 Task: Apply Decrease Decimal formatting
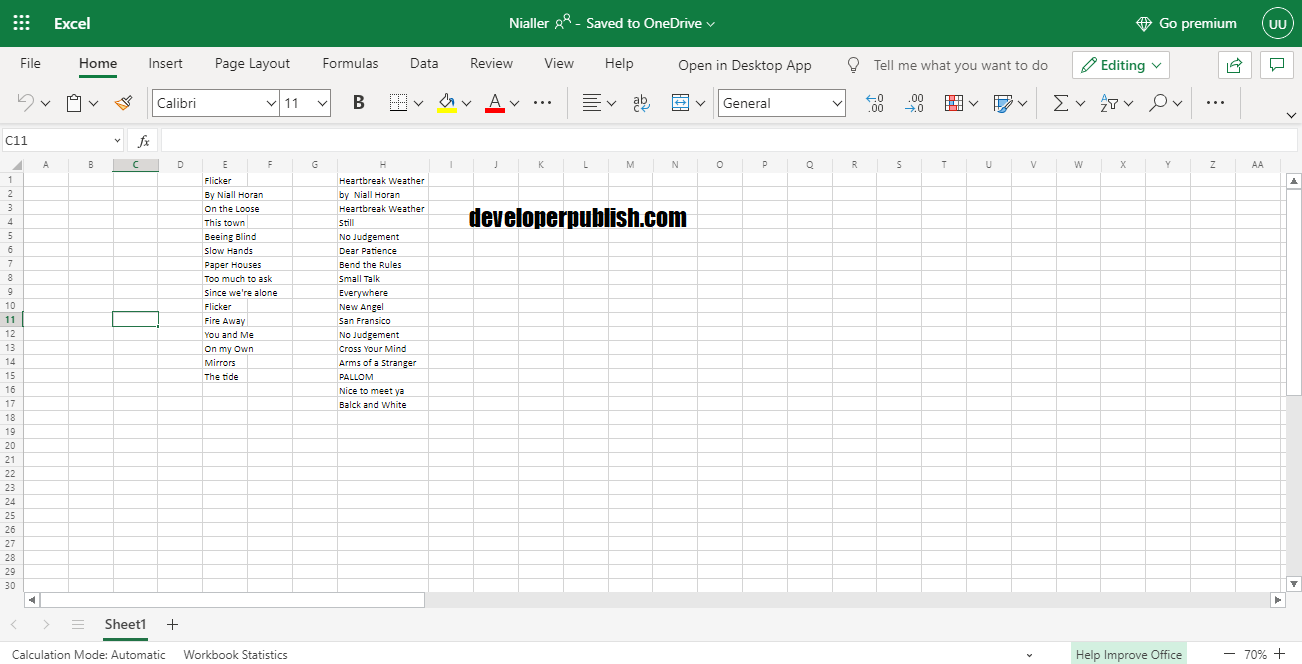914,102
